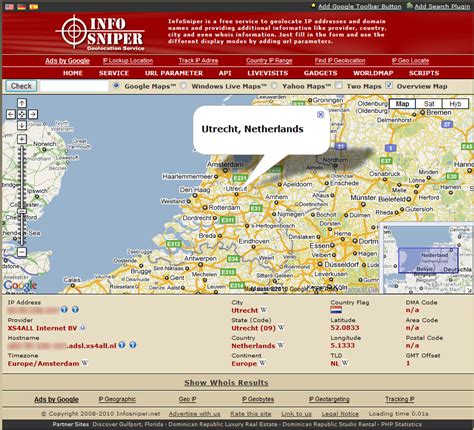
Task: Switch to the US flag language
Action: tap(9, 6)
